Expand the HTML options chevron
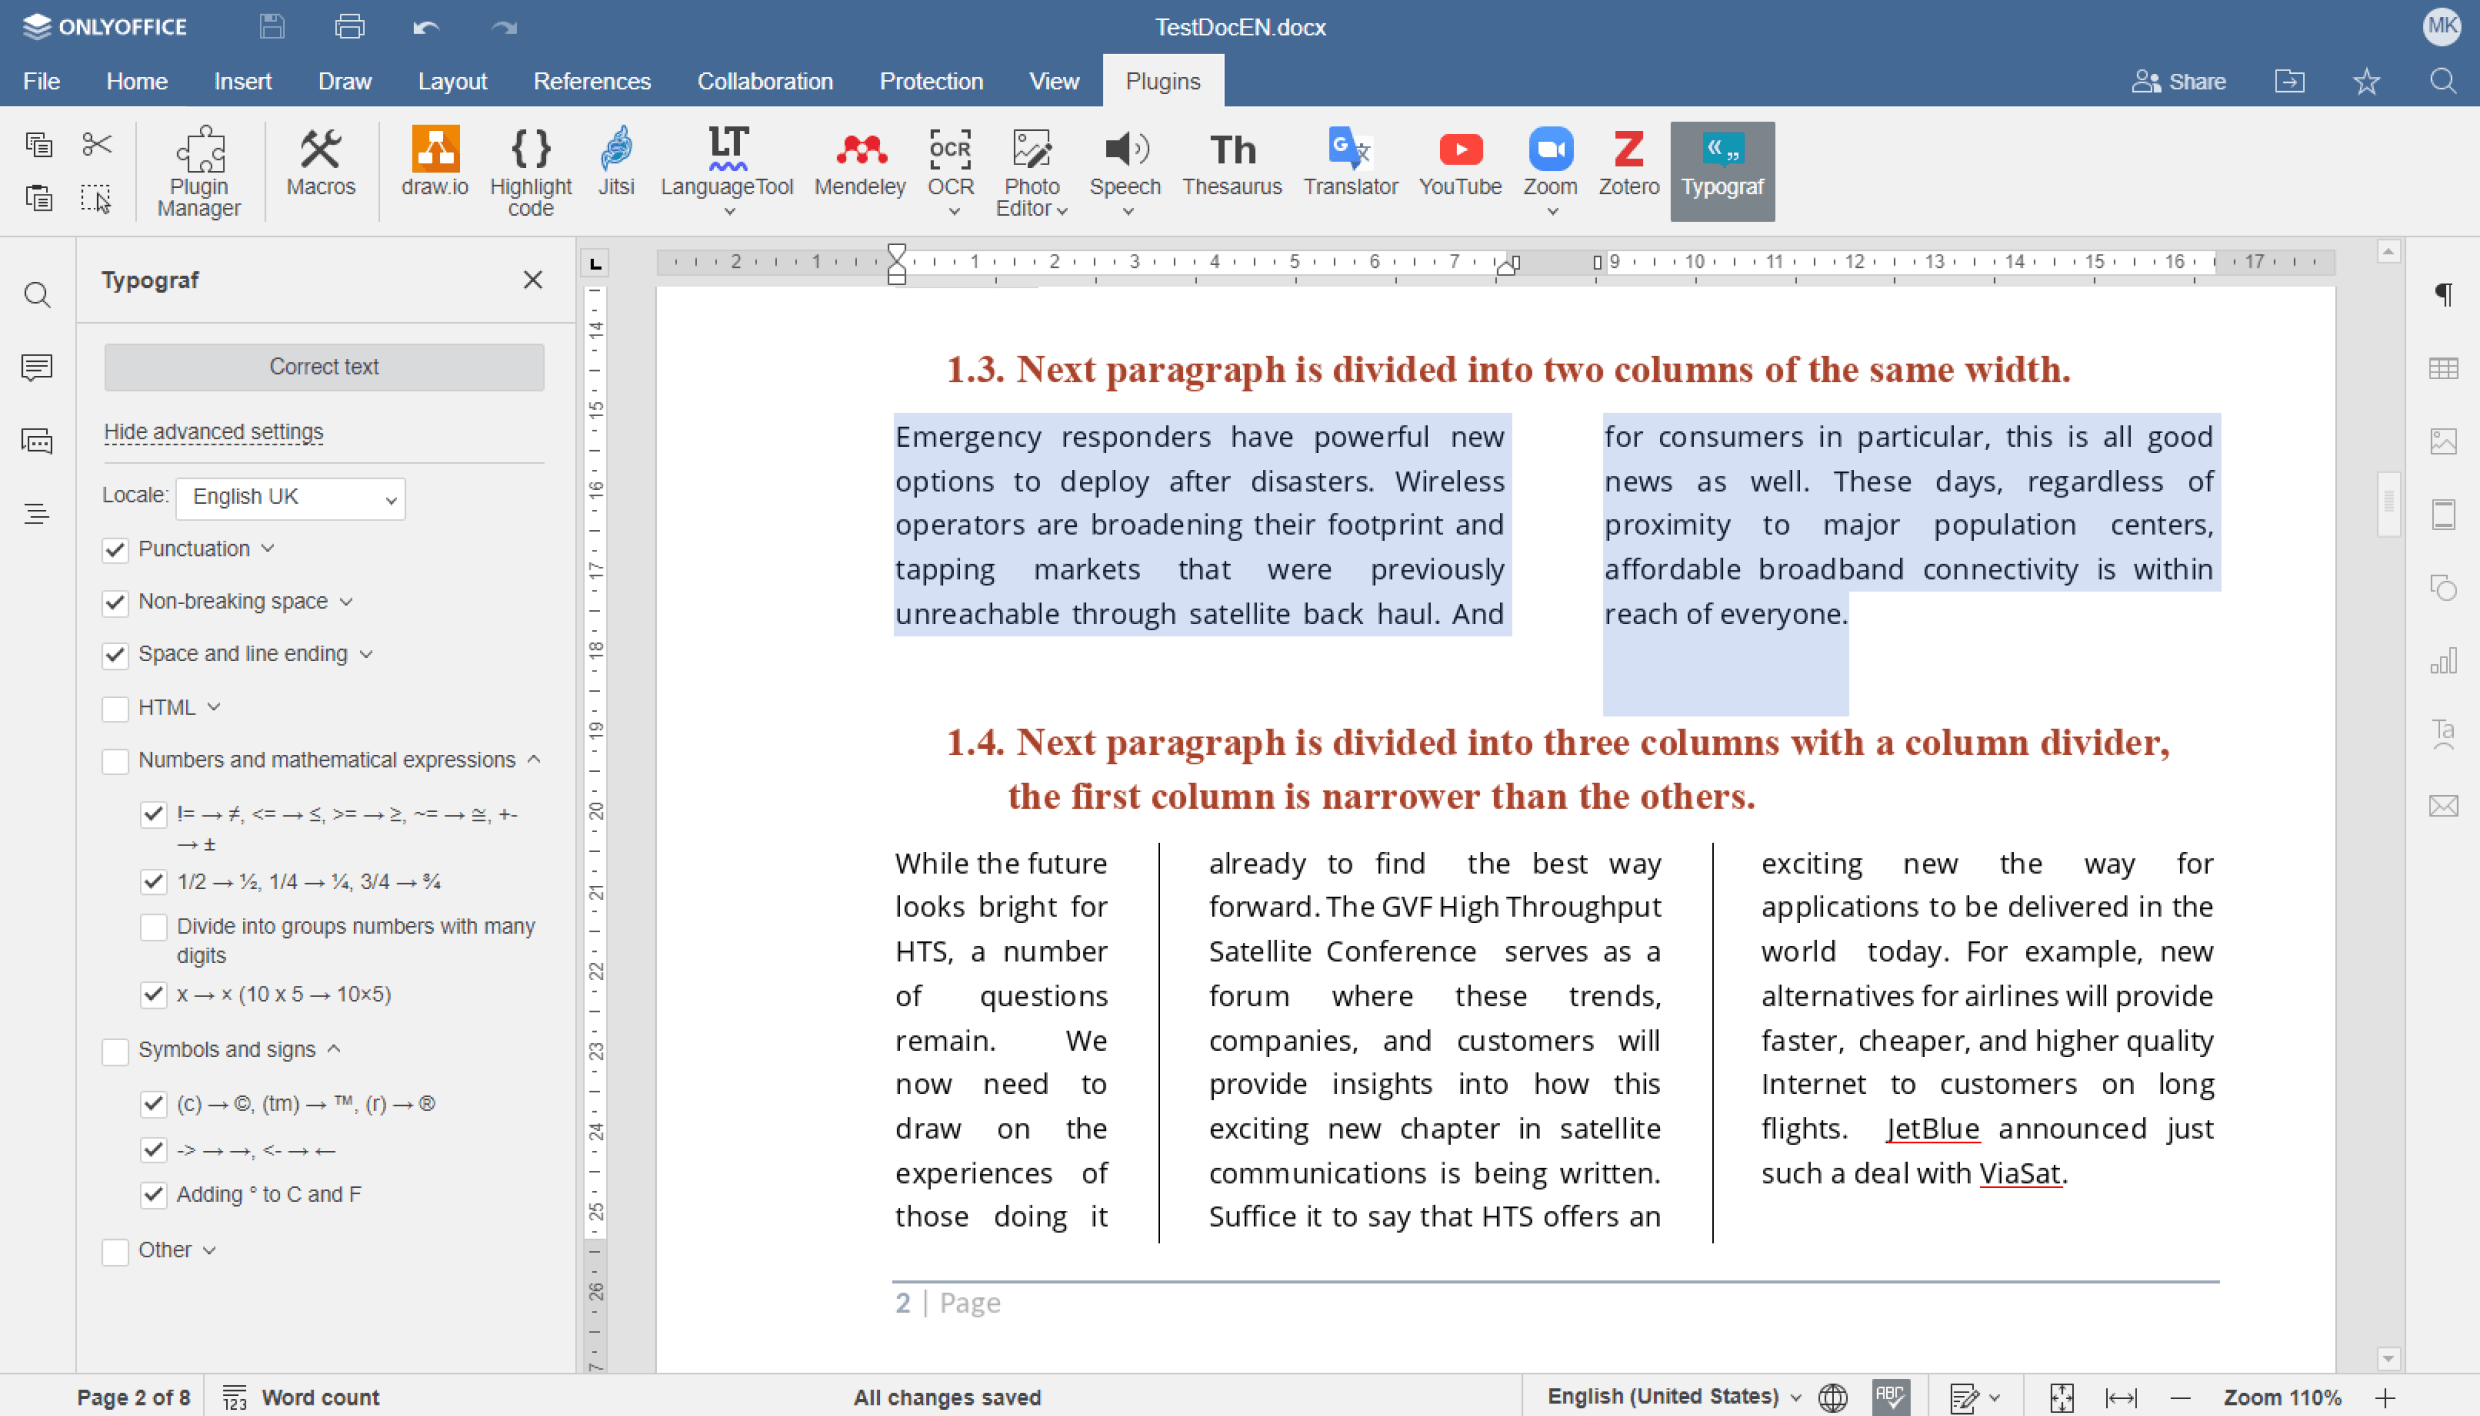This screenshot has width=2480, height=1416. point(214,707)
